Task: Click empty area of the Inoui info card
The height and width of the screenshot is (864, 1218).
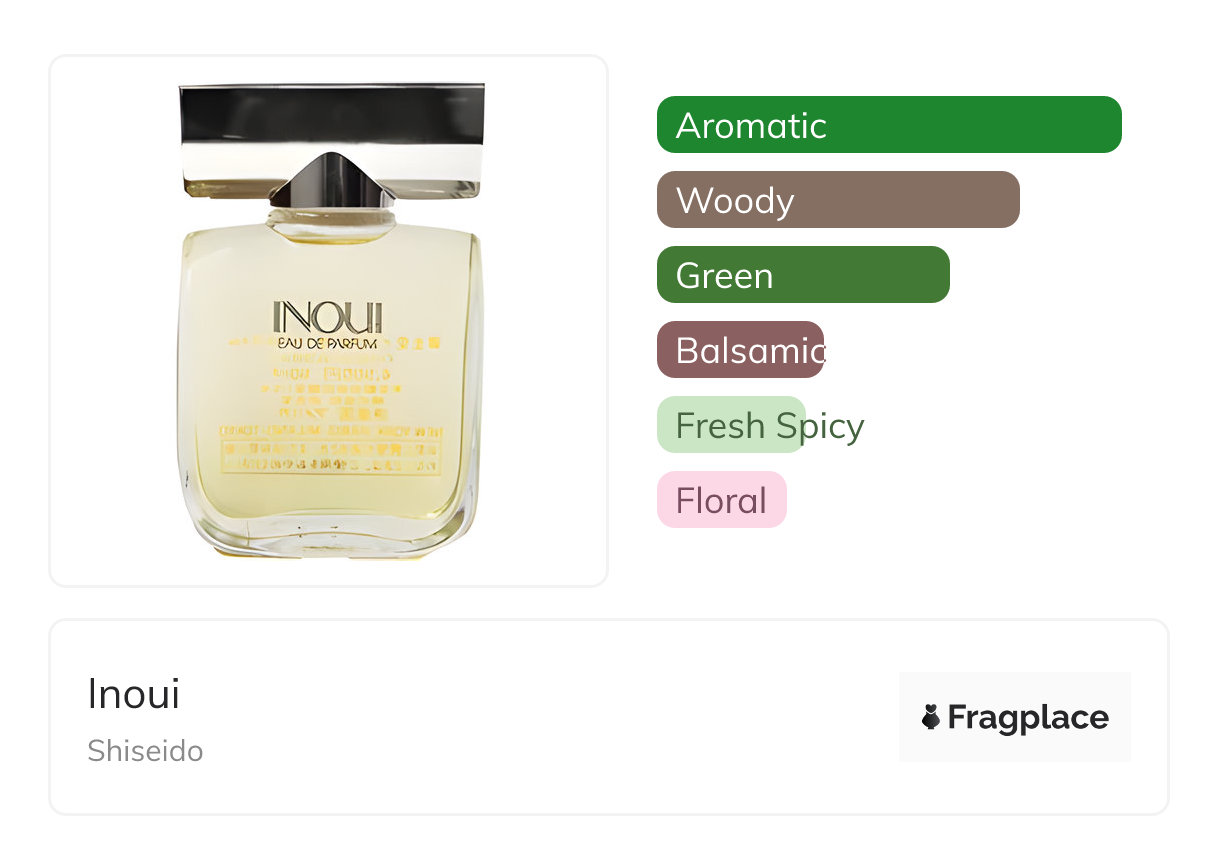Action: coord(550,717)
